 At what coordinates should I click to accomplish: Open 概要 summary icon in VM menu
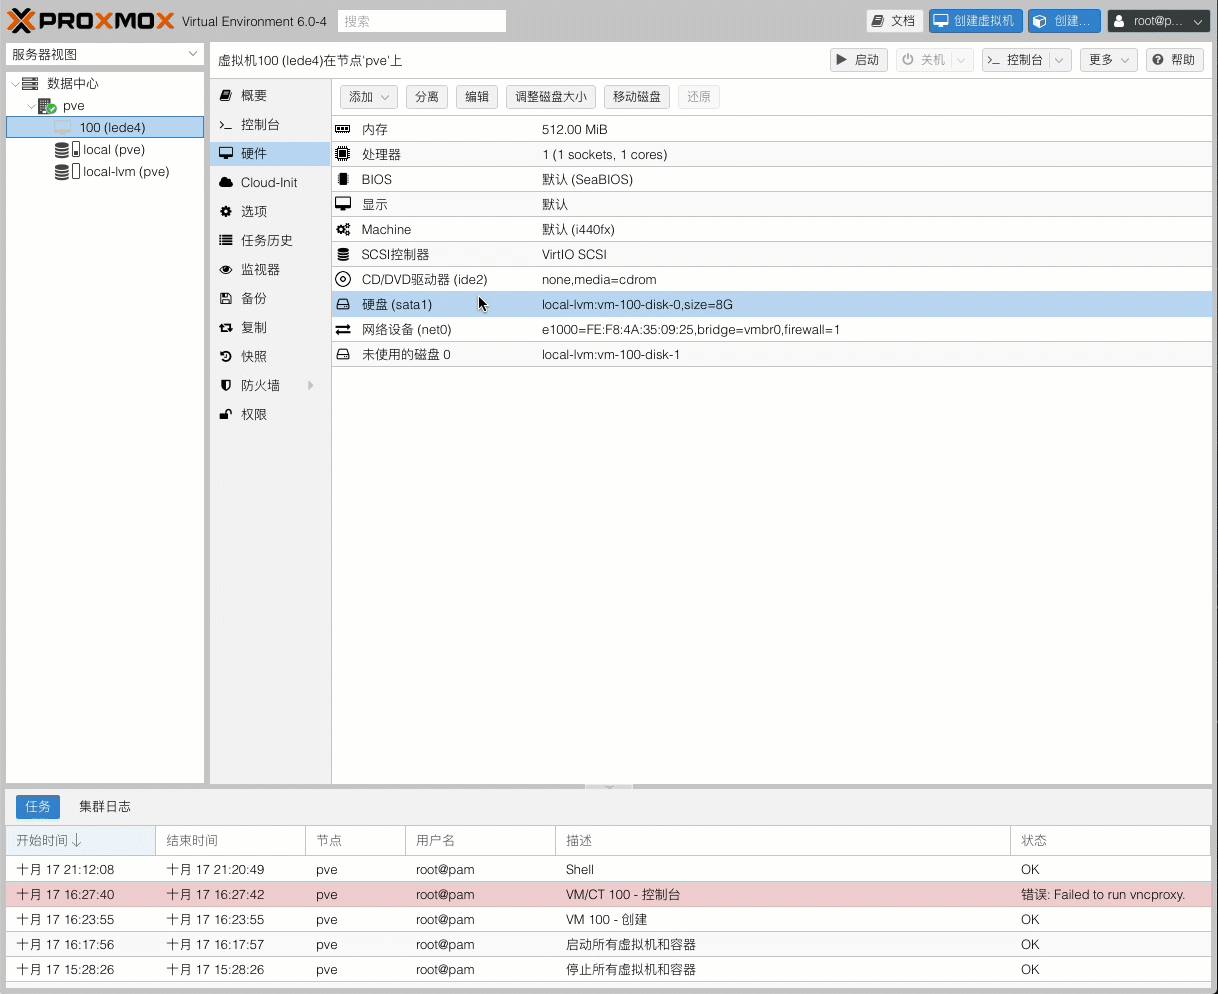(x=226, y=95)
